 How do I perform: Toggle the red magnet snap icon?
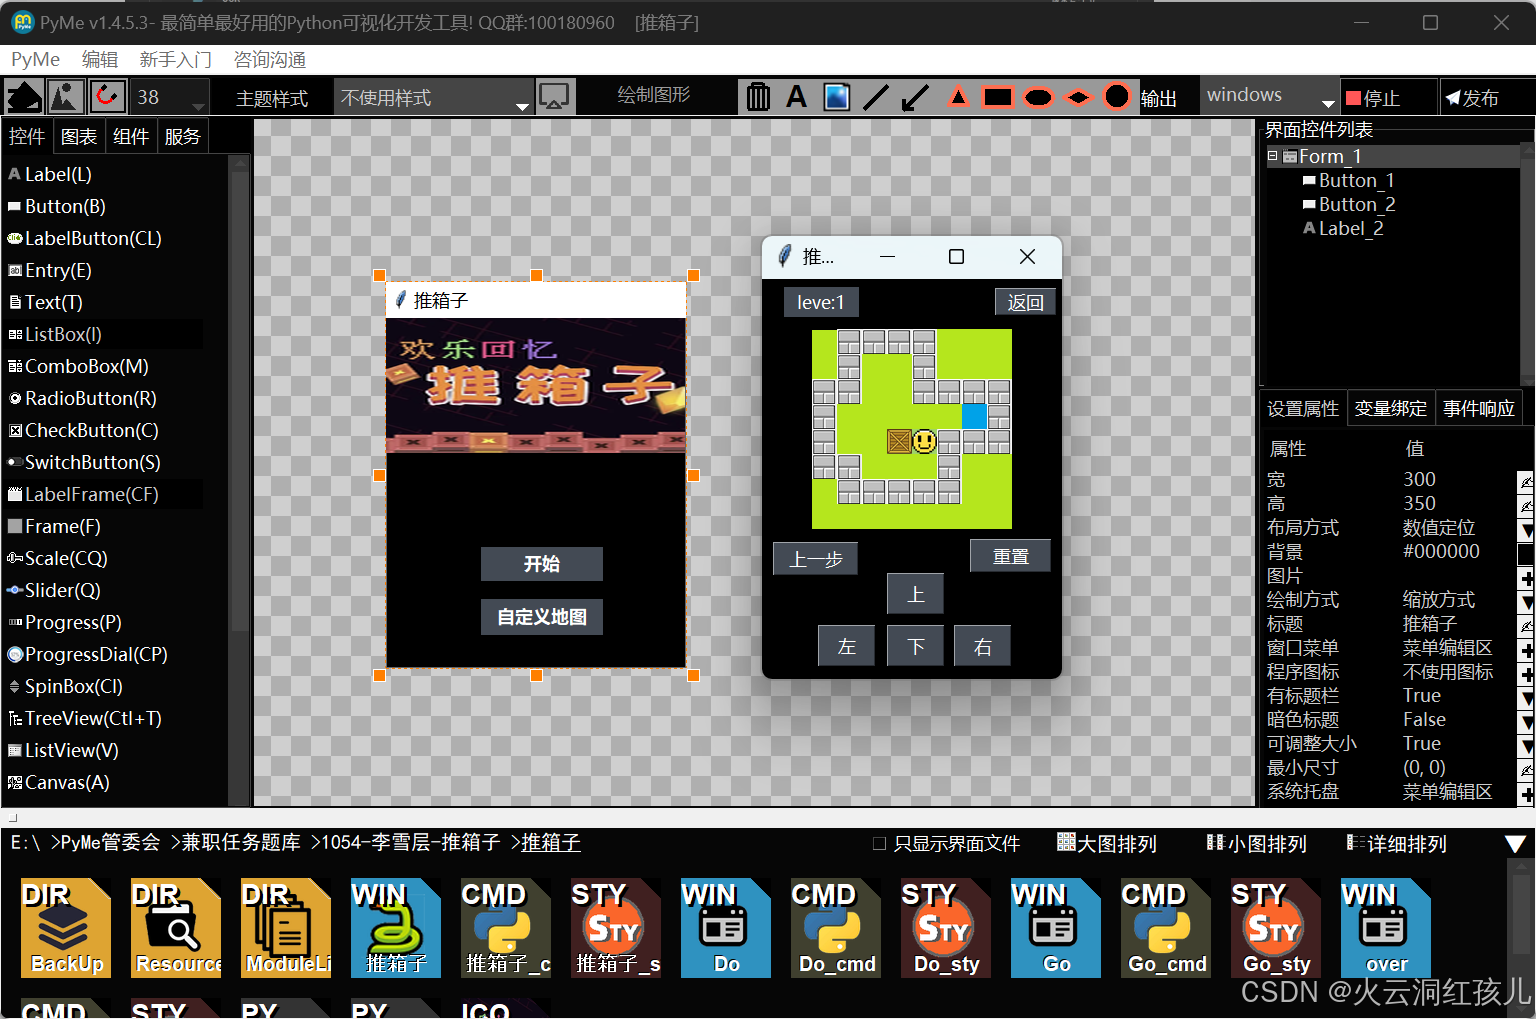click(107, 97)
